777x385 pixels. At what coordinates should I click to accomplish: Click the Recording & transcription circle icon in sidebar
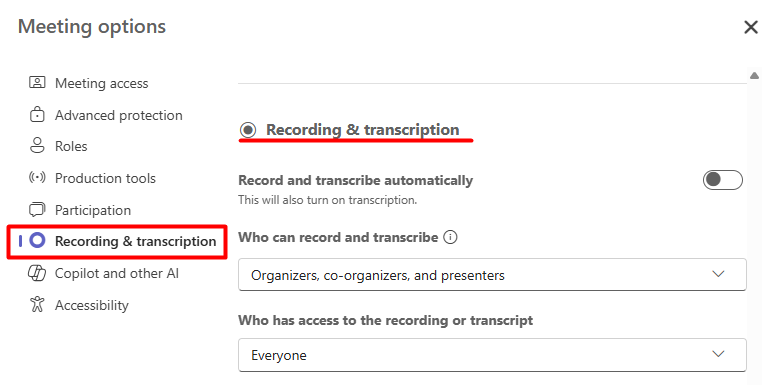pos(37,241)
